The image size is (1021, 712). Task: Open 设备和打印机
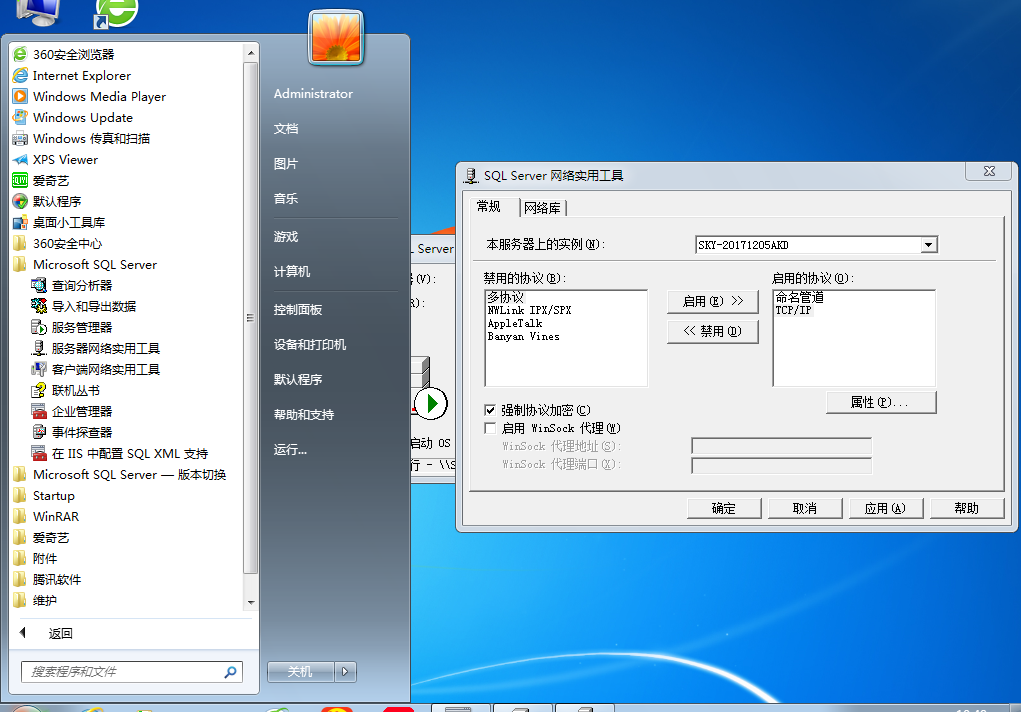(309, 345)
